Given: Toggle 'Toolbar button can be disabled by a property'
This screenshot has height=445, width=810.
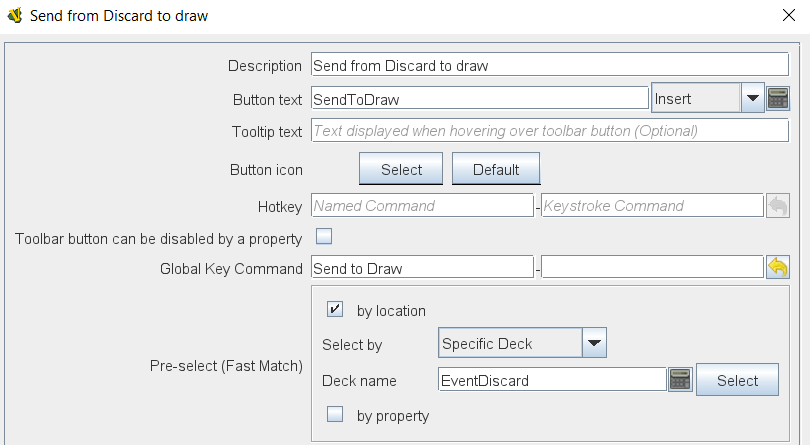Looking at the screenshot, I should click(x=324, y=237).
